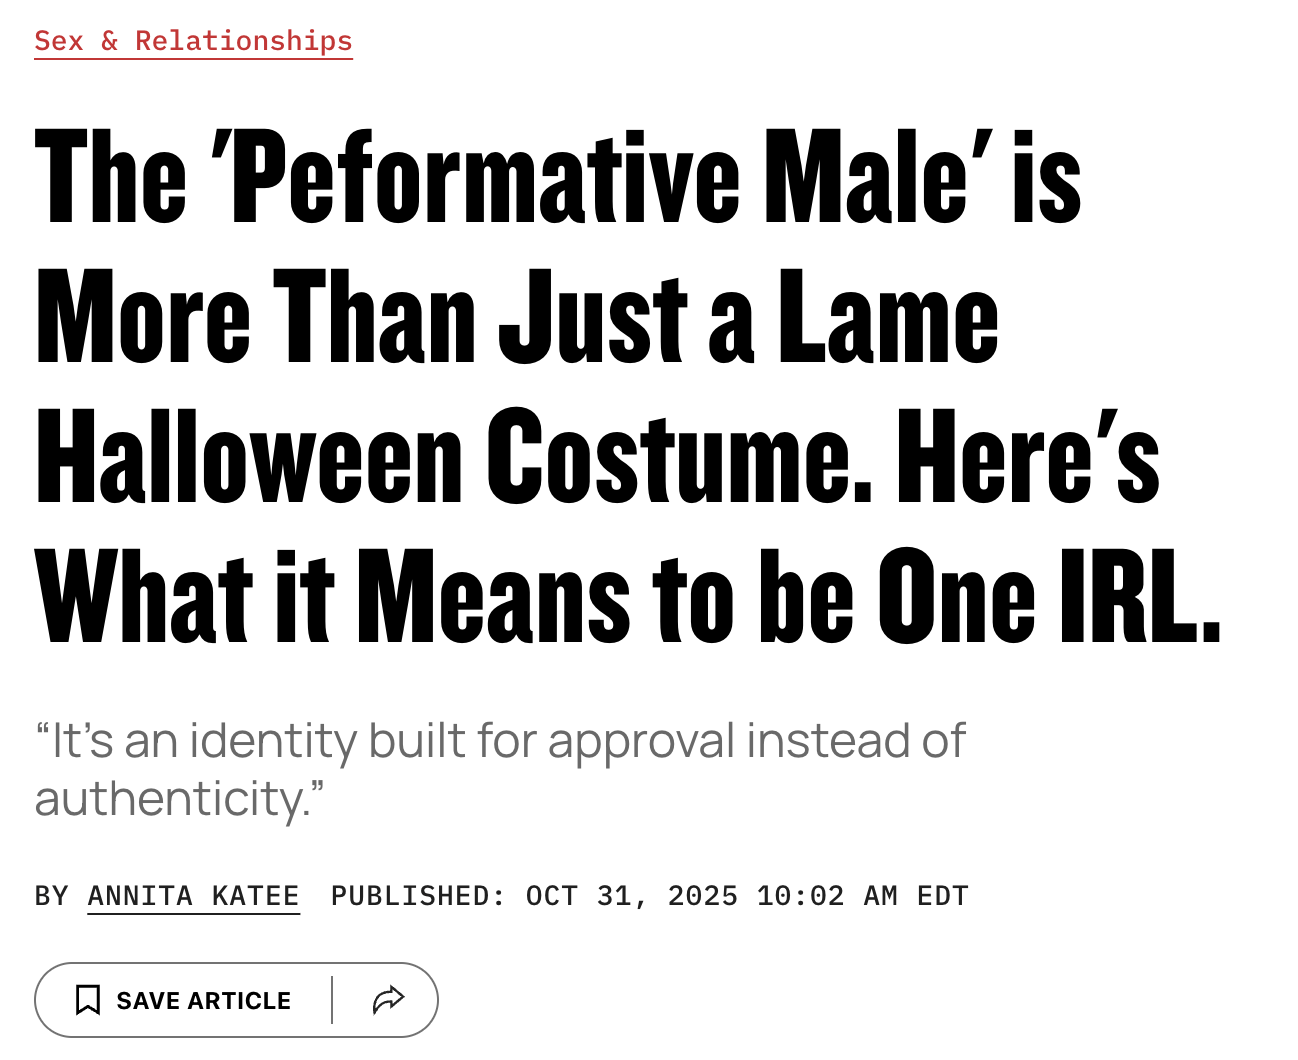Click the bookmark icon beside Save Article
This screenshot has width=1298, height=1060.
(88, 1000)
